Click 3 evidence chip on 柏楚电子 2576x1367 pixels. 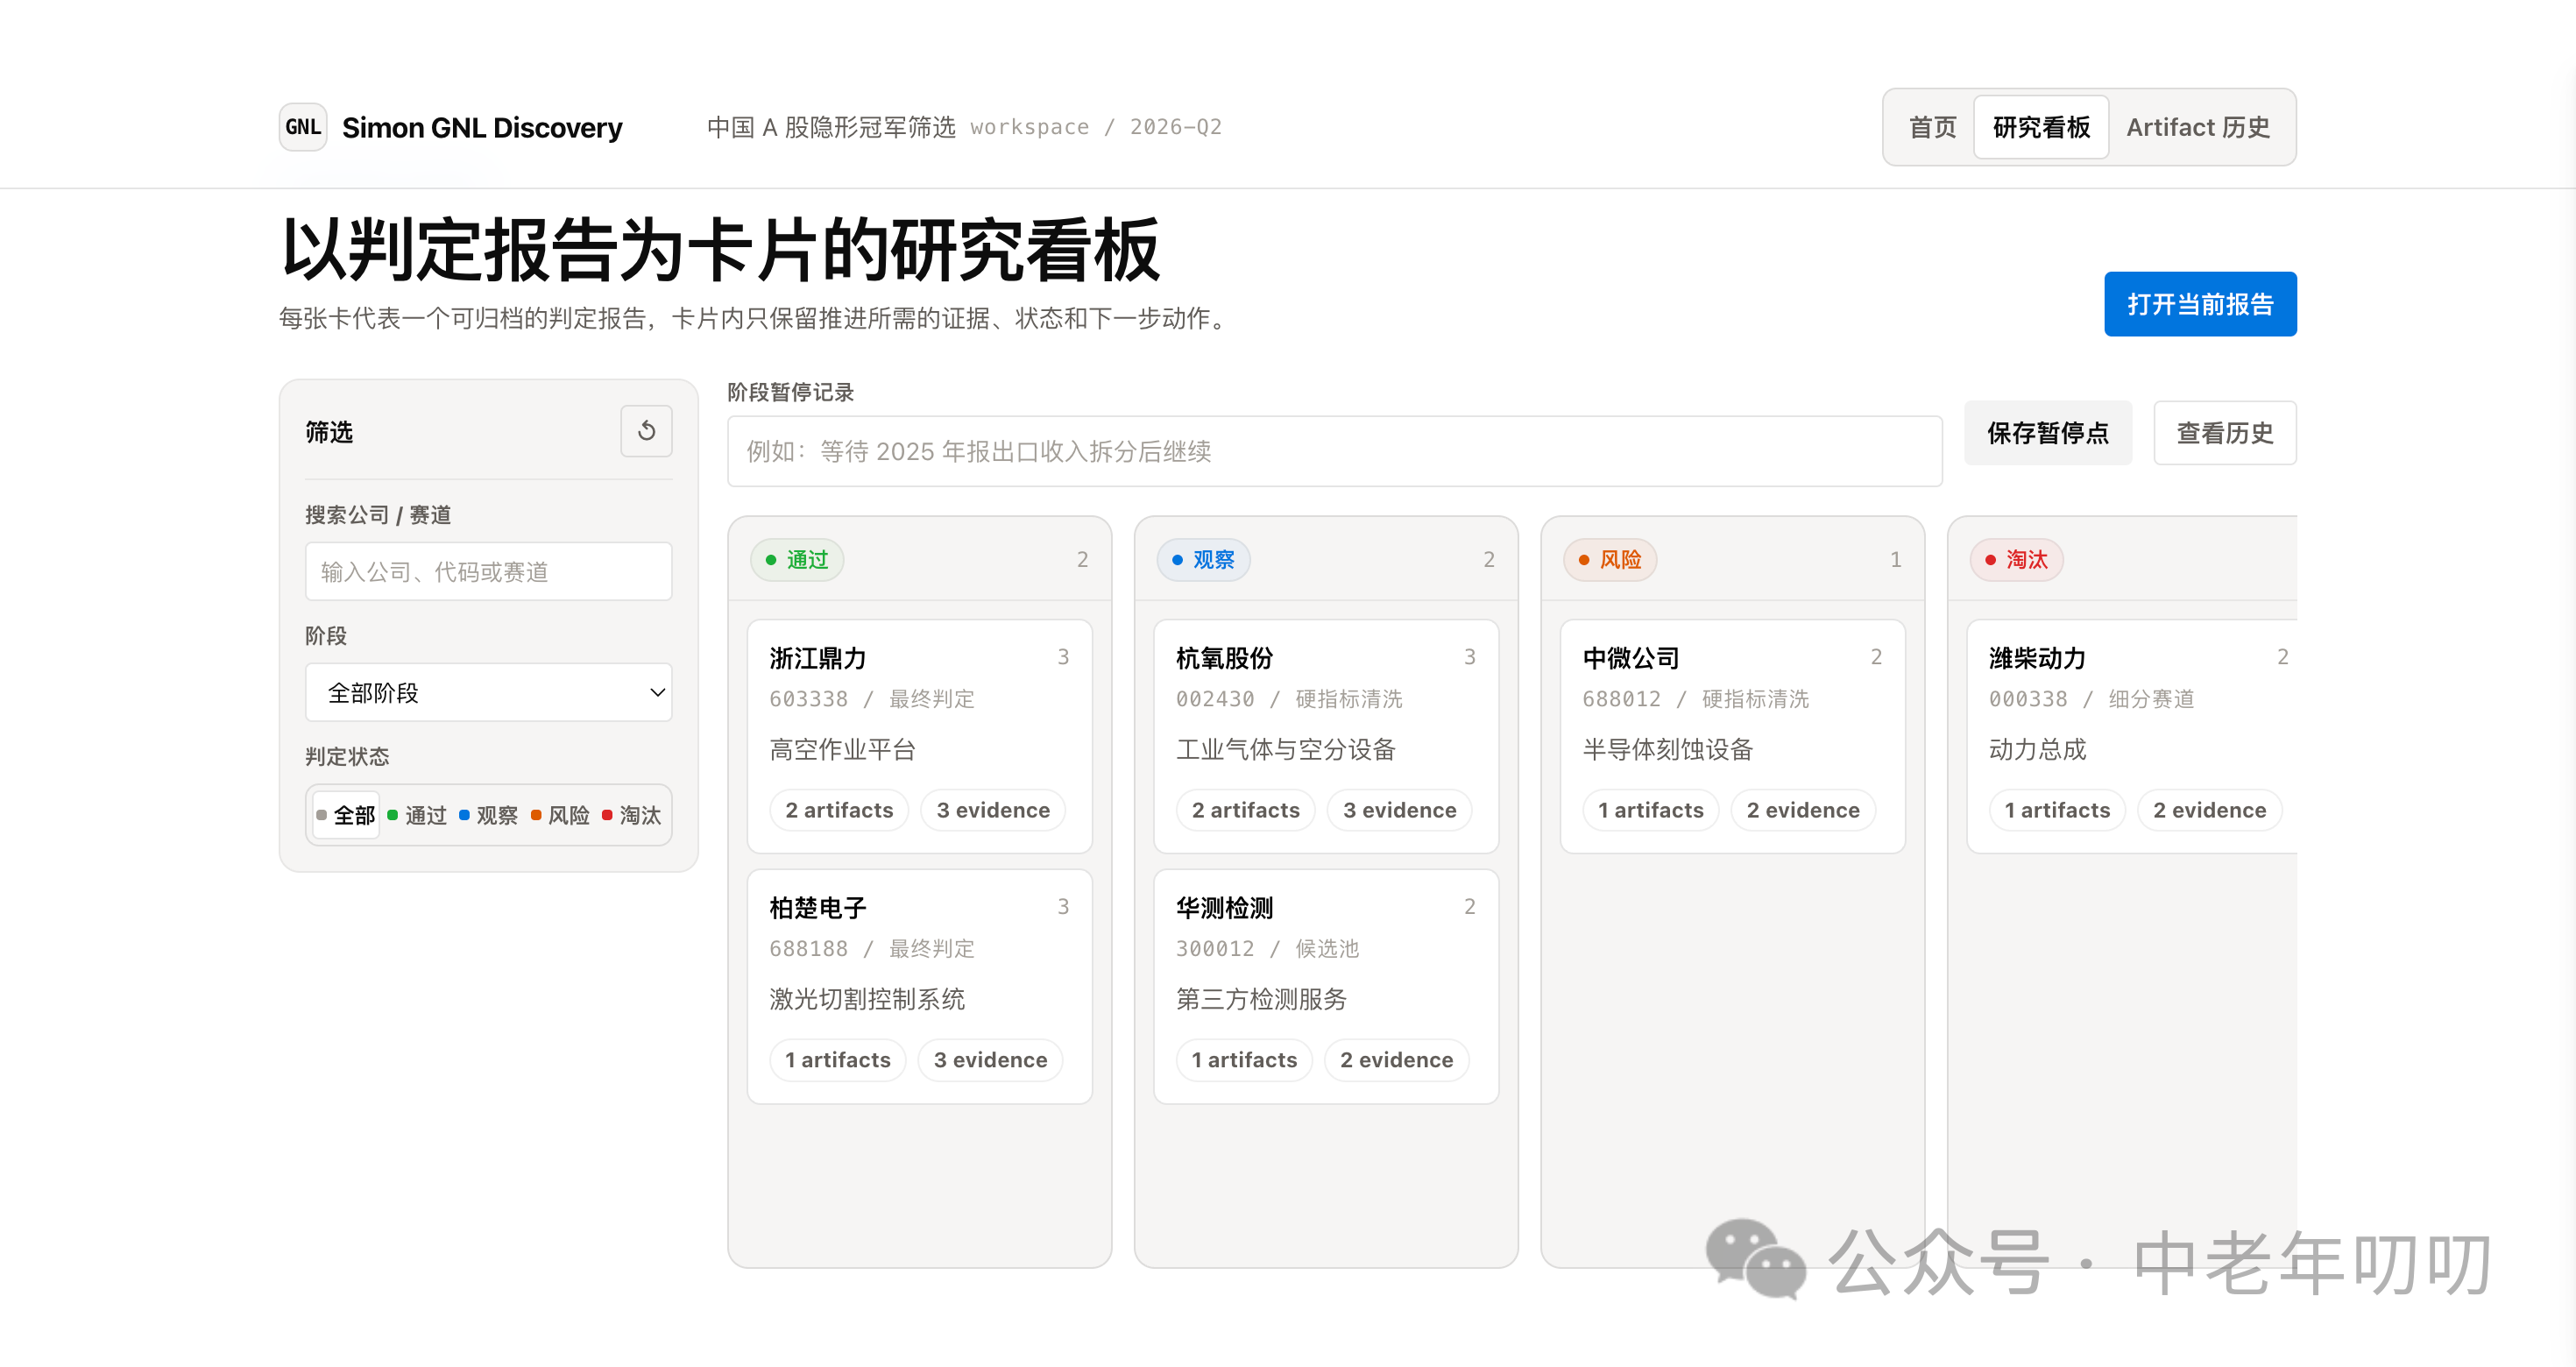990,1060
